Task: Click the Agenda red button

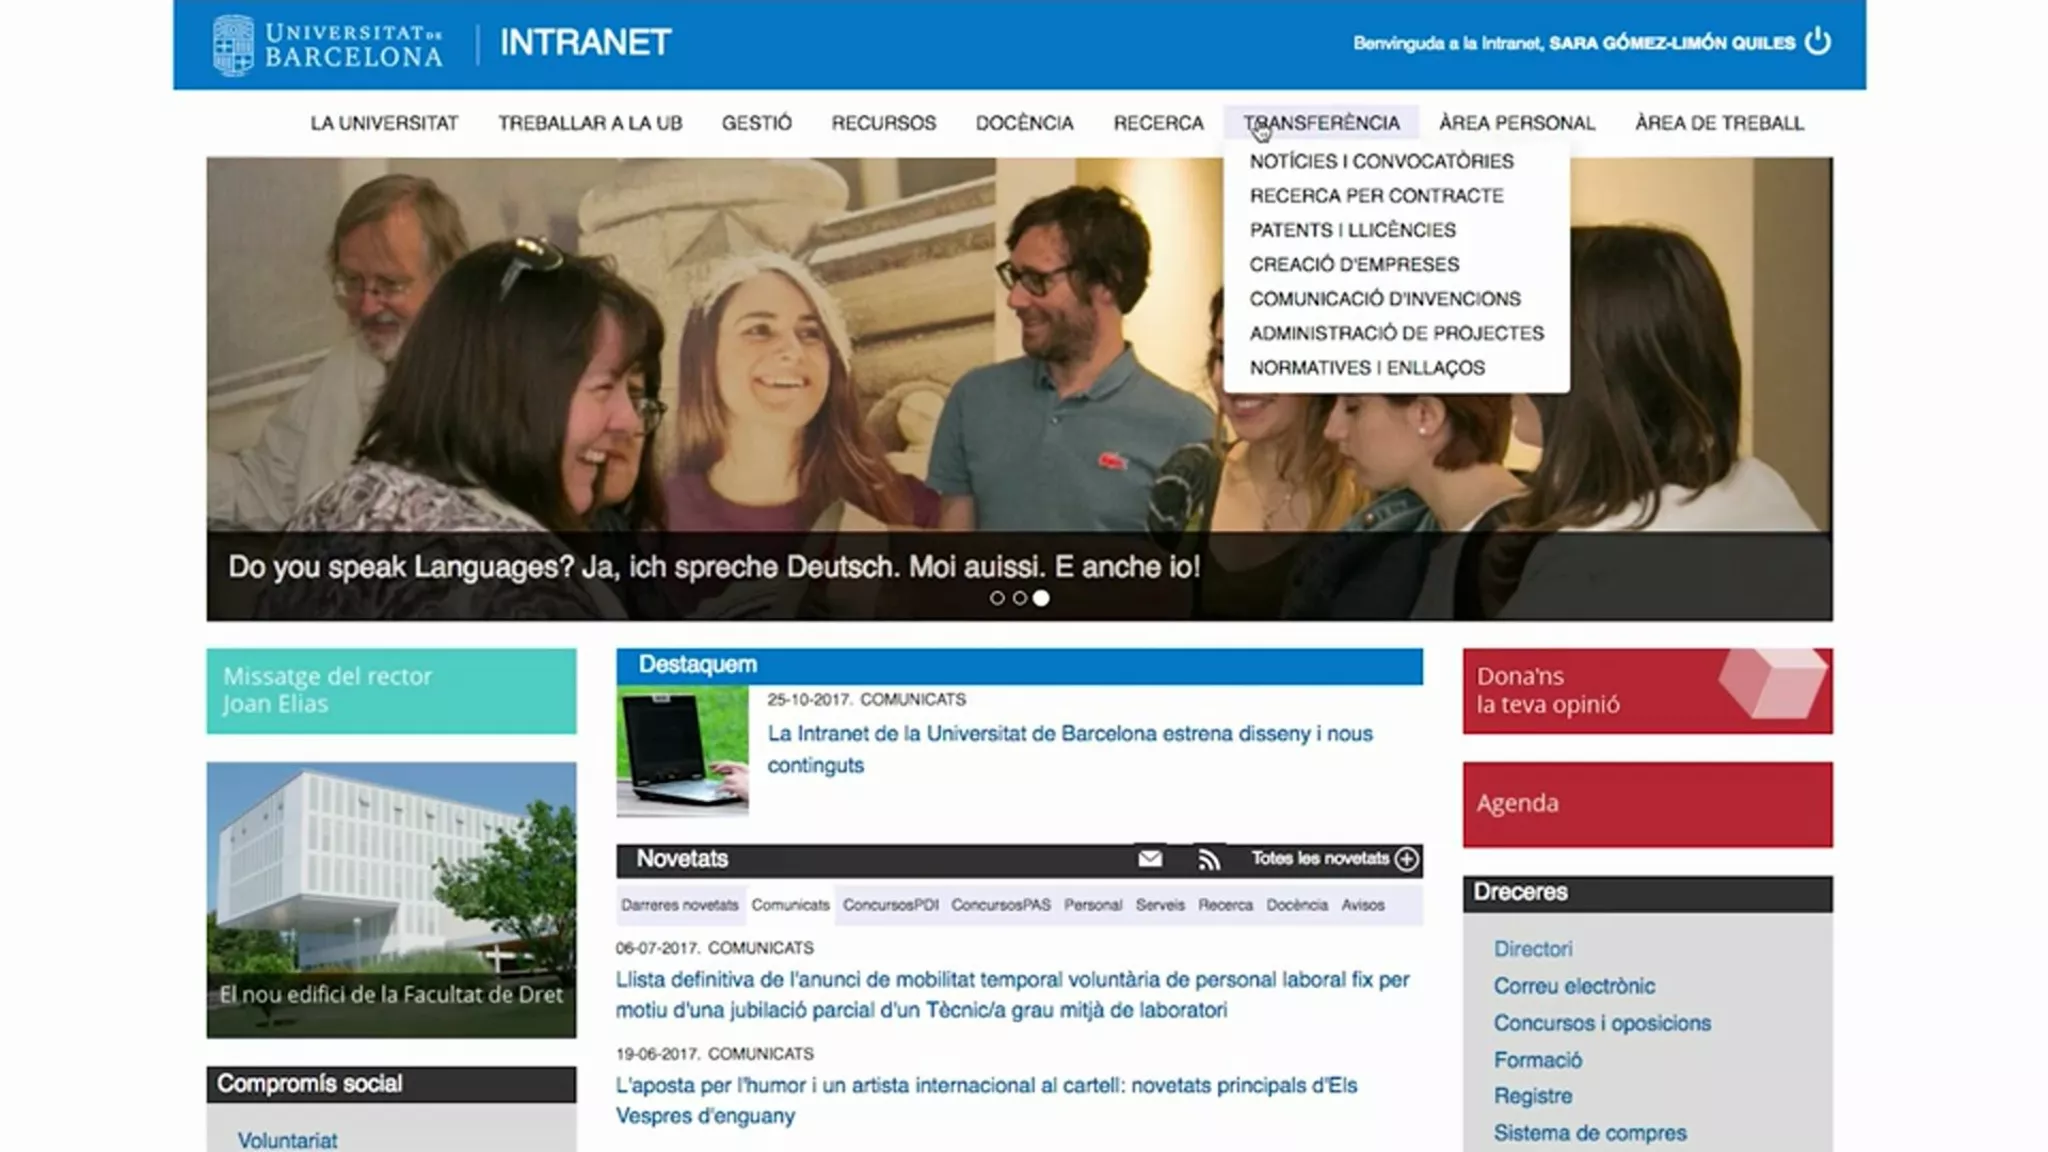Action: (x=1647, y=804)
